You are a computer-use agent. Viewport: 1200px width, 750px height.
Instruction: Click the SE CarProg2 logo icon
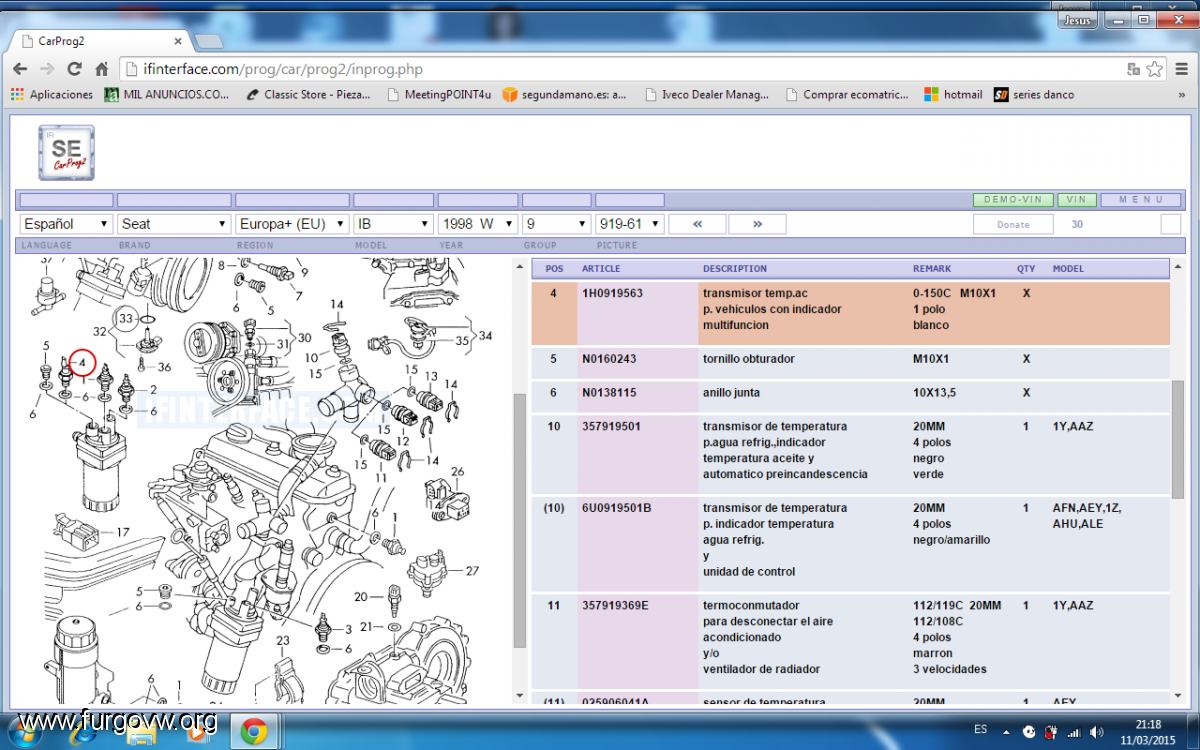[x=66, y=152]
